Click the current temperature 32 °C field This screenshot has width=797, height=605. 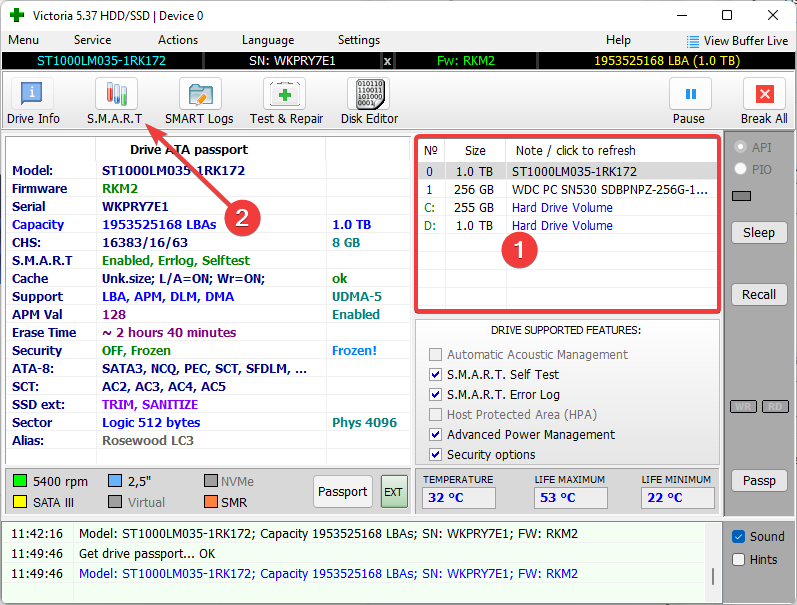click(x=458, y=498)
